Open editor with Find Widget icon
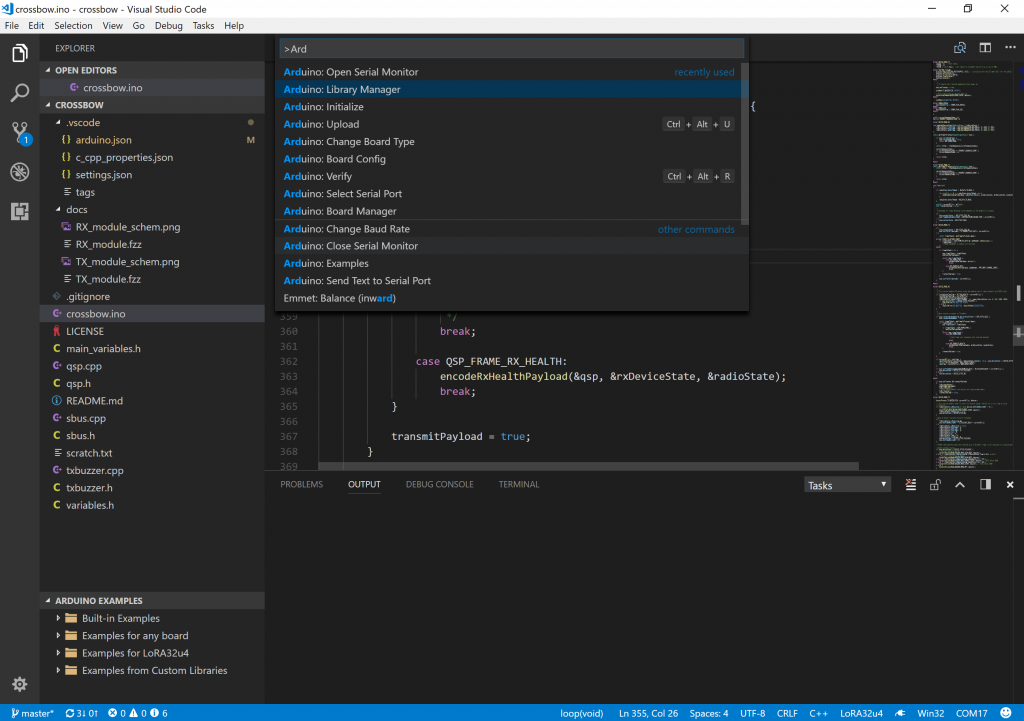 tap(959, 47)
